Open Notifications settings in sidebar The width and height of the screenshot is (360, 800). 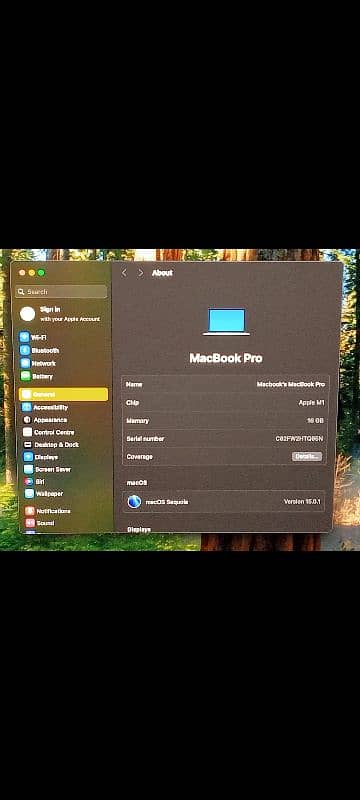click(47, 511)
